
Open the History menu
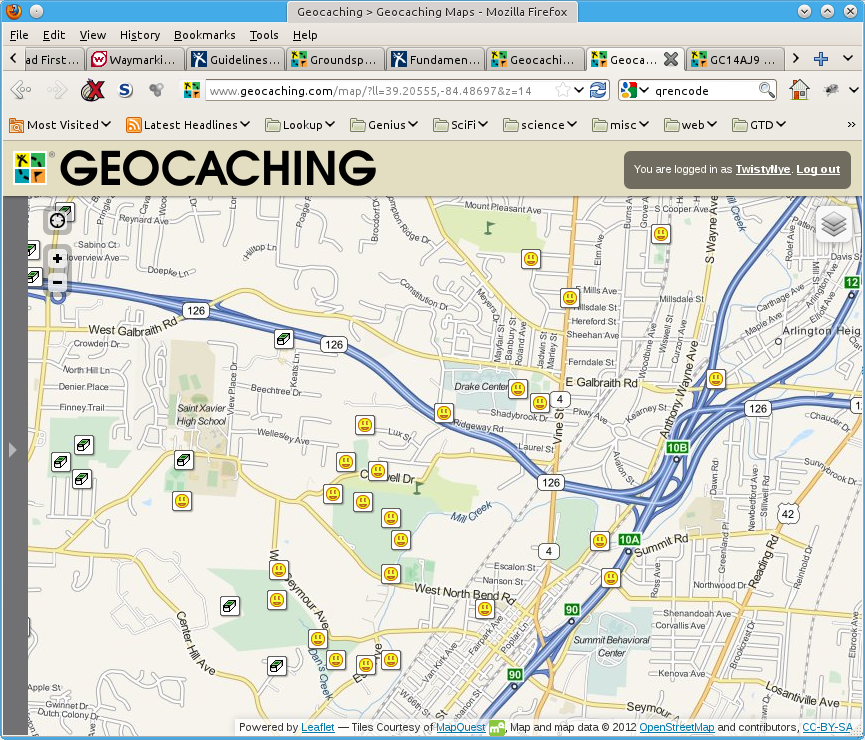point(140,35)
